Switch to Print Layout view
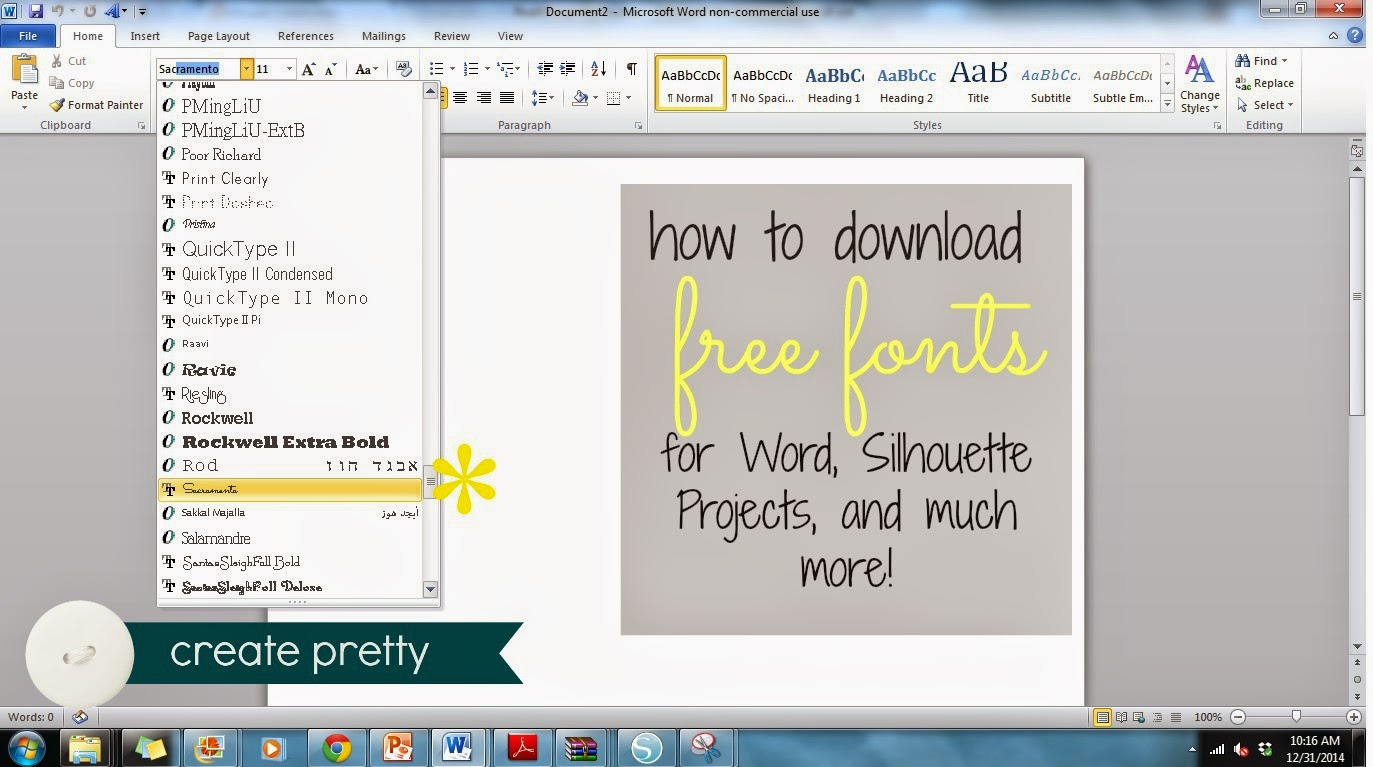Image resolution: width=1373 pixels, height=767 pixels. click(1103, 717)
